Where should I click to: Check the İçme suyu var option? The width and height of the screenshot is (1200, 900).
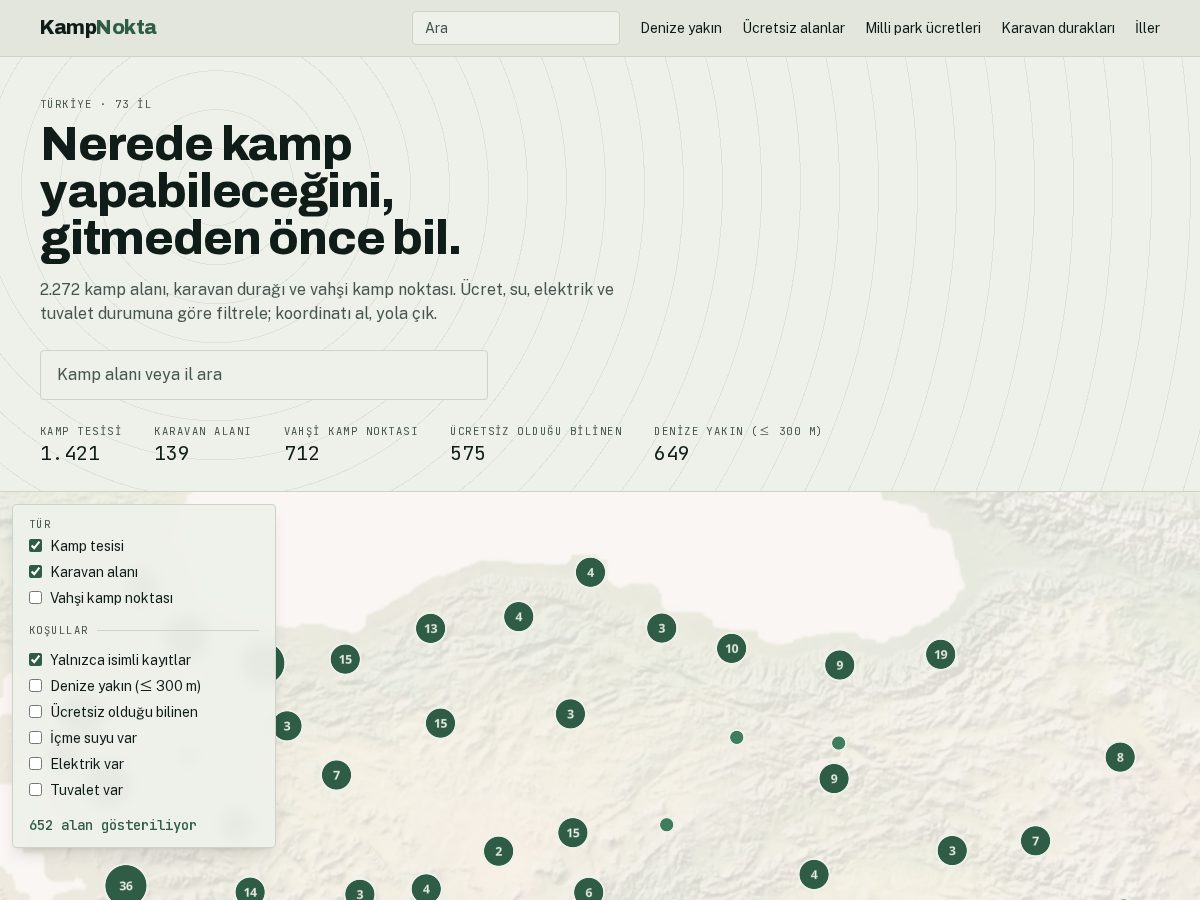click(35, 738)
